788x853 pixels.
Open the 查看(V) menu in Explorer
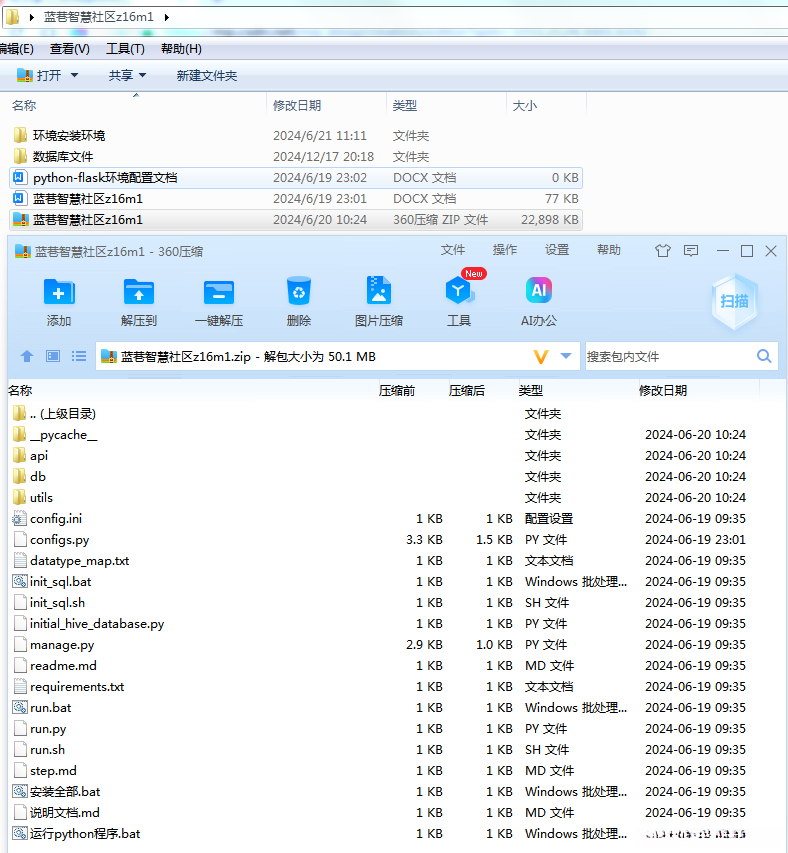[70, 49]
